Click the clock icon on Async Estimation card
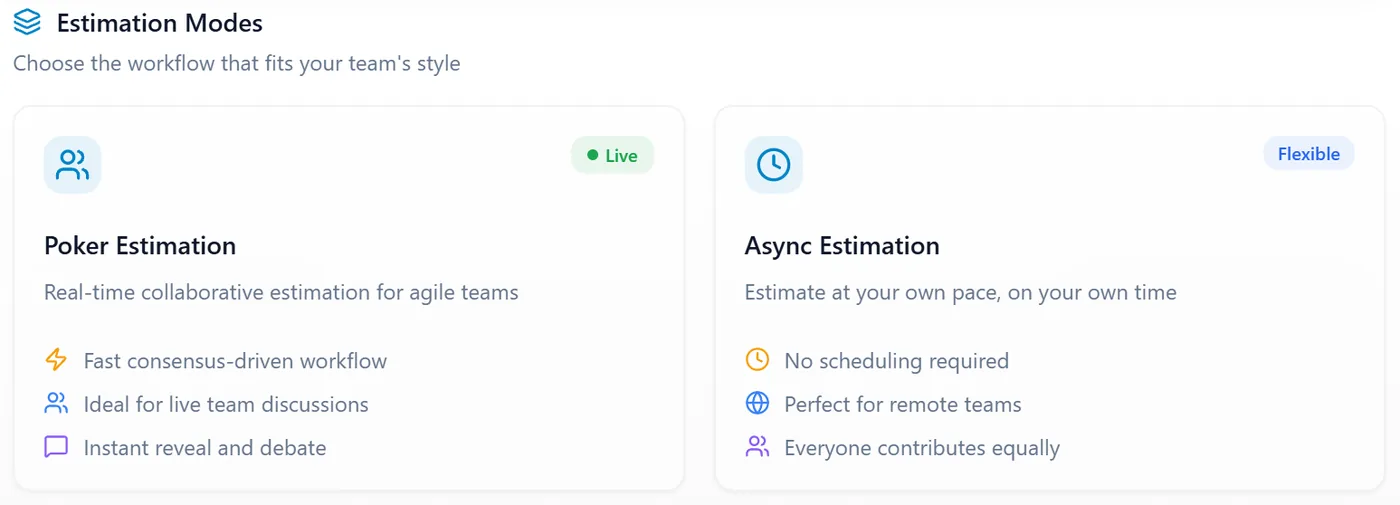The height and width of the screenshot is (505, 1400). 774,165
